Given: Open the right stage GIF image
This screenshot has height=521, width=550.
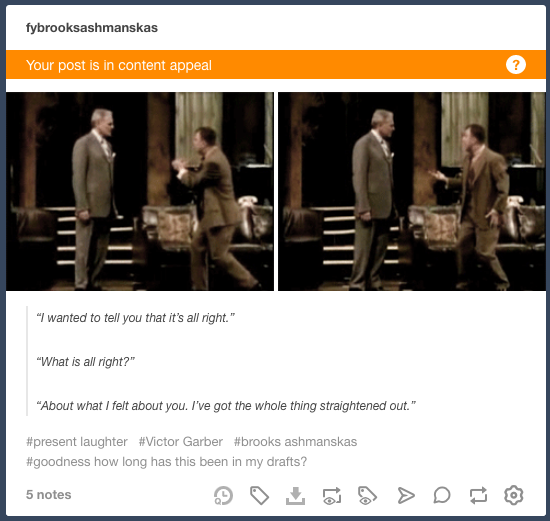Looking at the screenshot, I should pyautogui.click(x=412, y=192).
